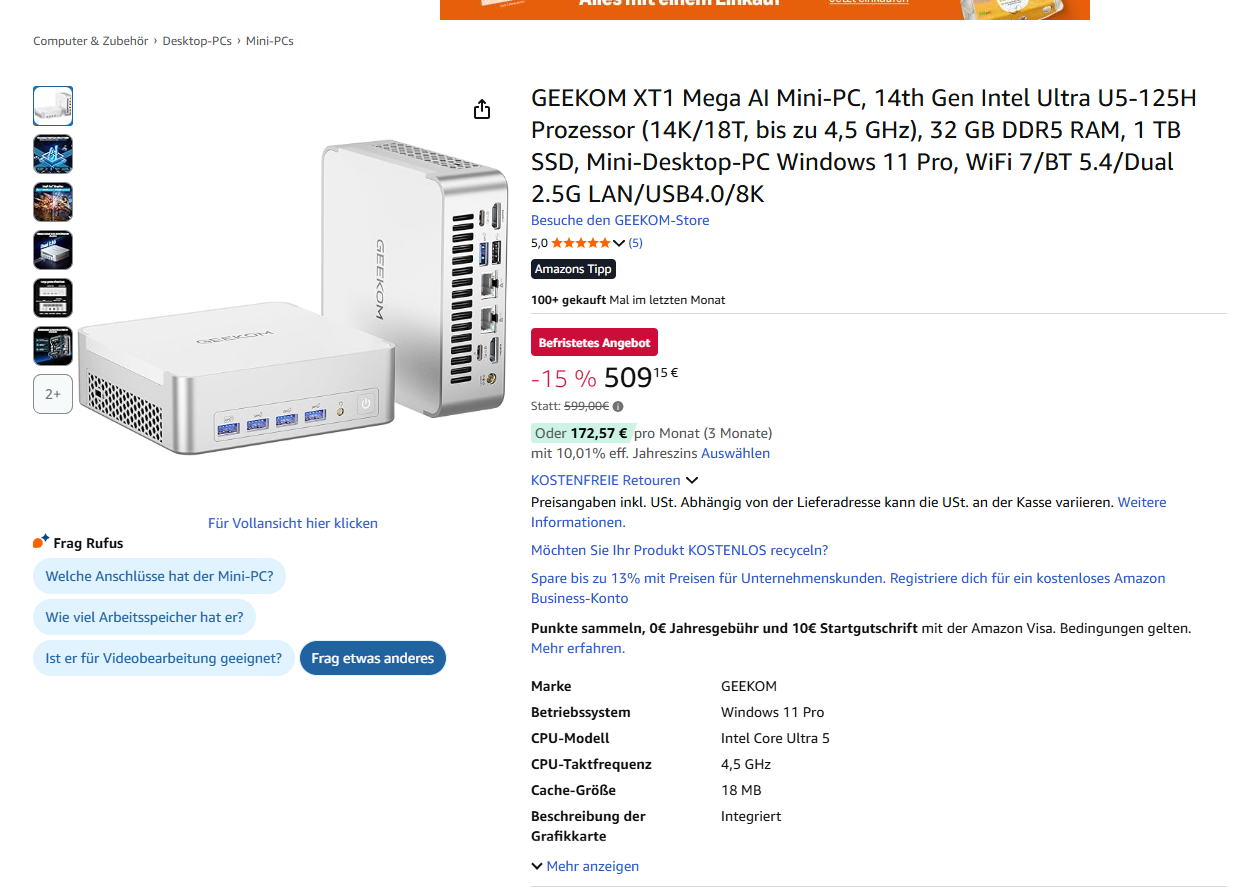Viewport: 1245px width, 896px height.
Task: Open 'Möchten Sie Ihr Produkt KOSTENLOS recyceln?' link
Action: pyautogui.click(x=680, y=550)
